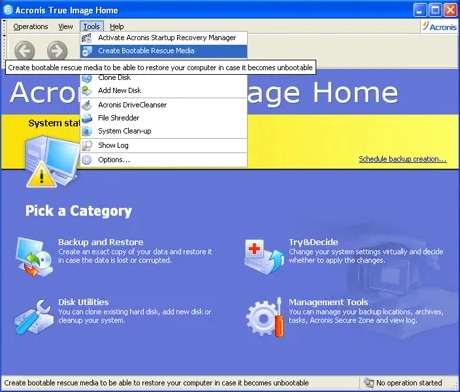
Task: Click the status bar operation icon
Action: click(x=369, y=383)
